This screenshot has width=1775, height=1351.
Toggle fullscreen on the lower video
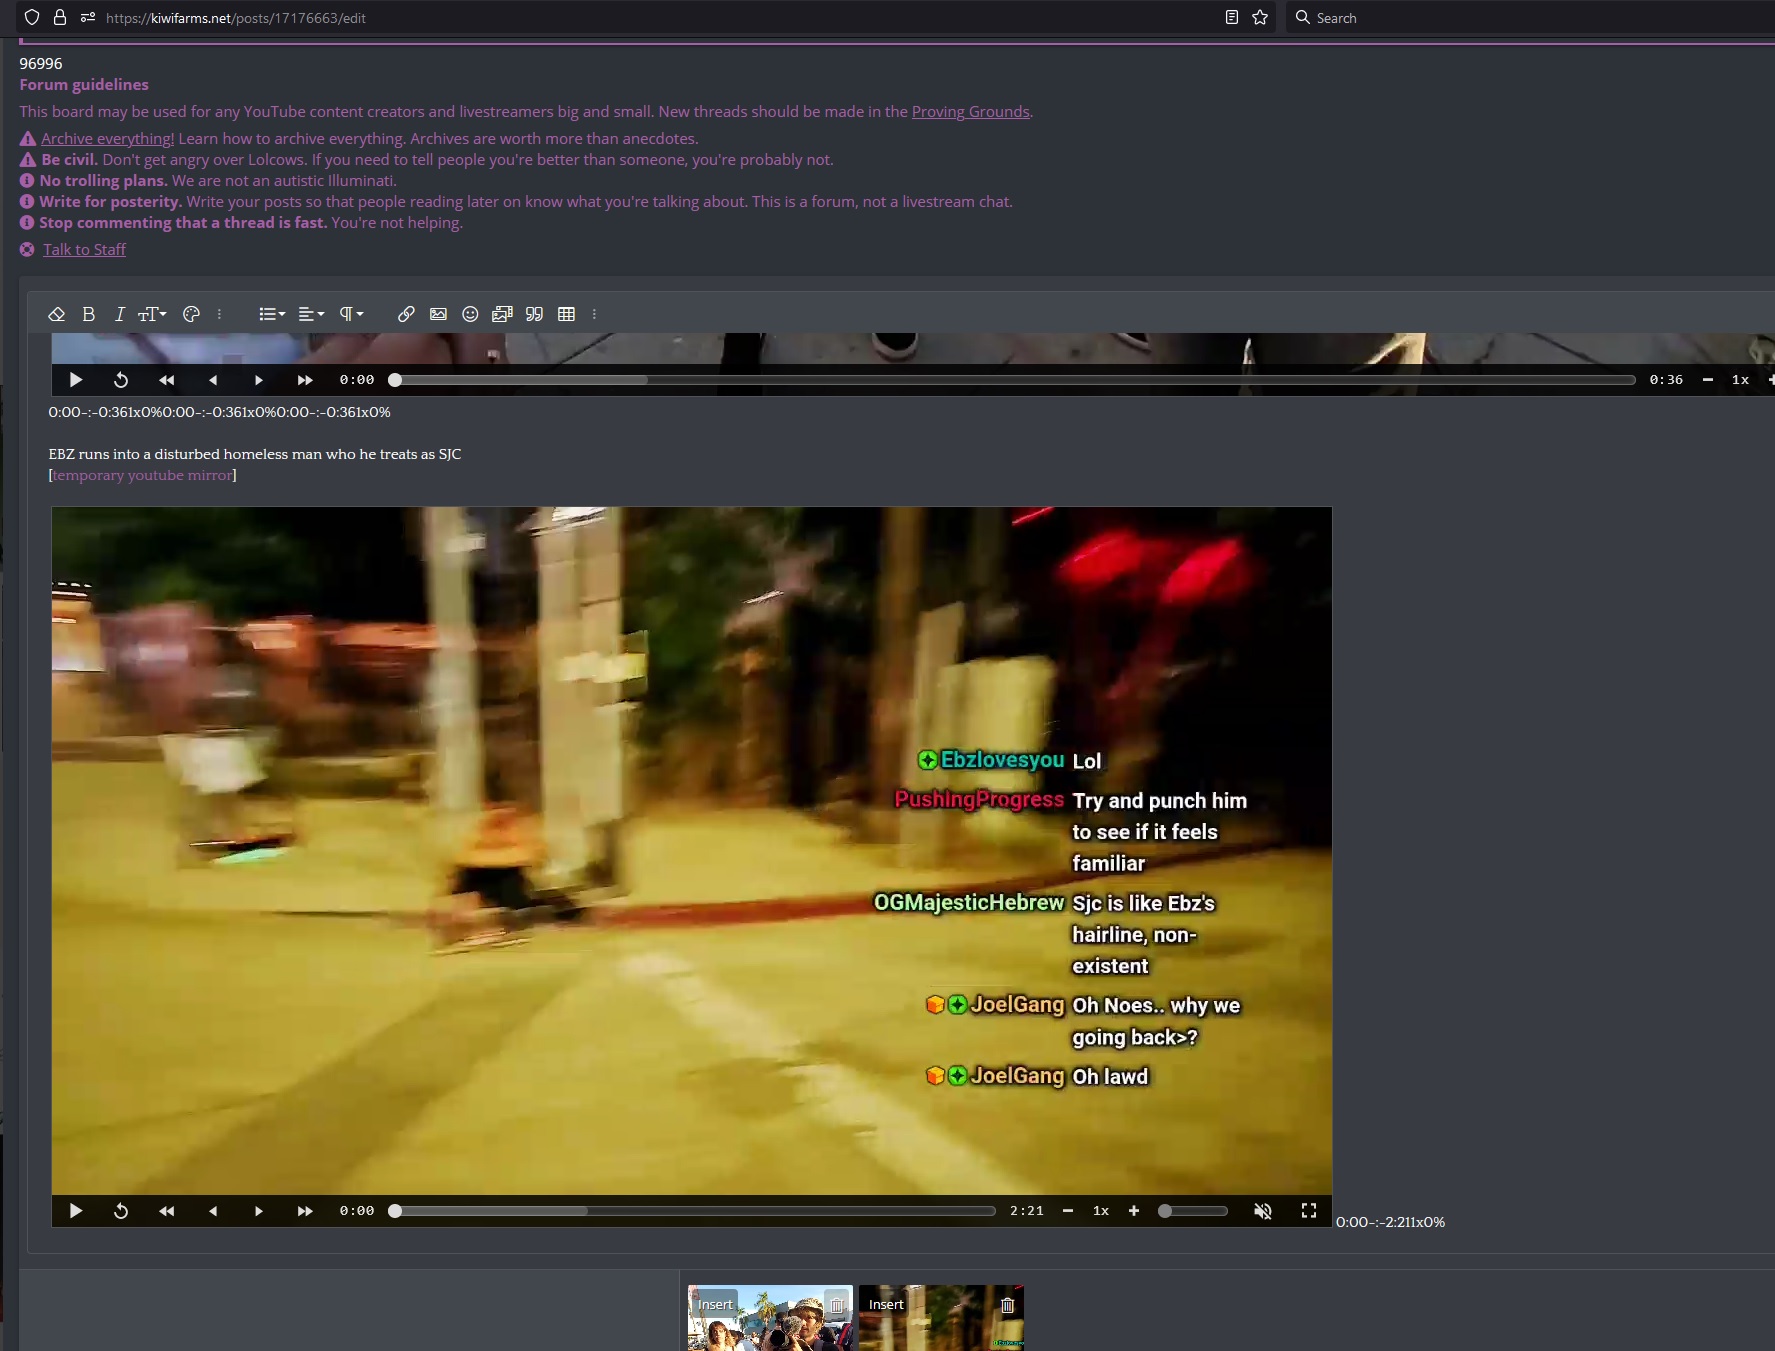pyautogui.click(x=1308, y=1211)
